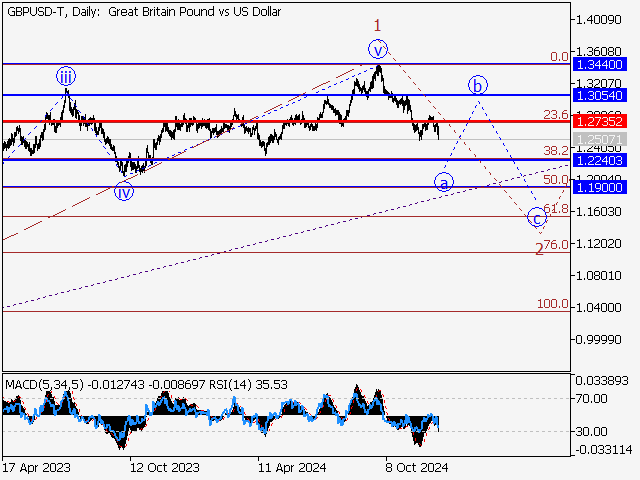Screen dimensions: 640x480
Task: Click the 8 Oct 2024 date marker
Action: [x=417, y=466]
